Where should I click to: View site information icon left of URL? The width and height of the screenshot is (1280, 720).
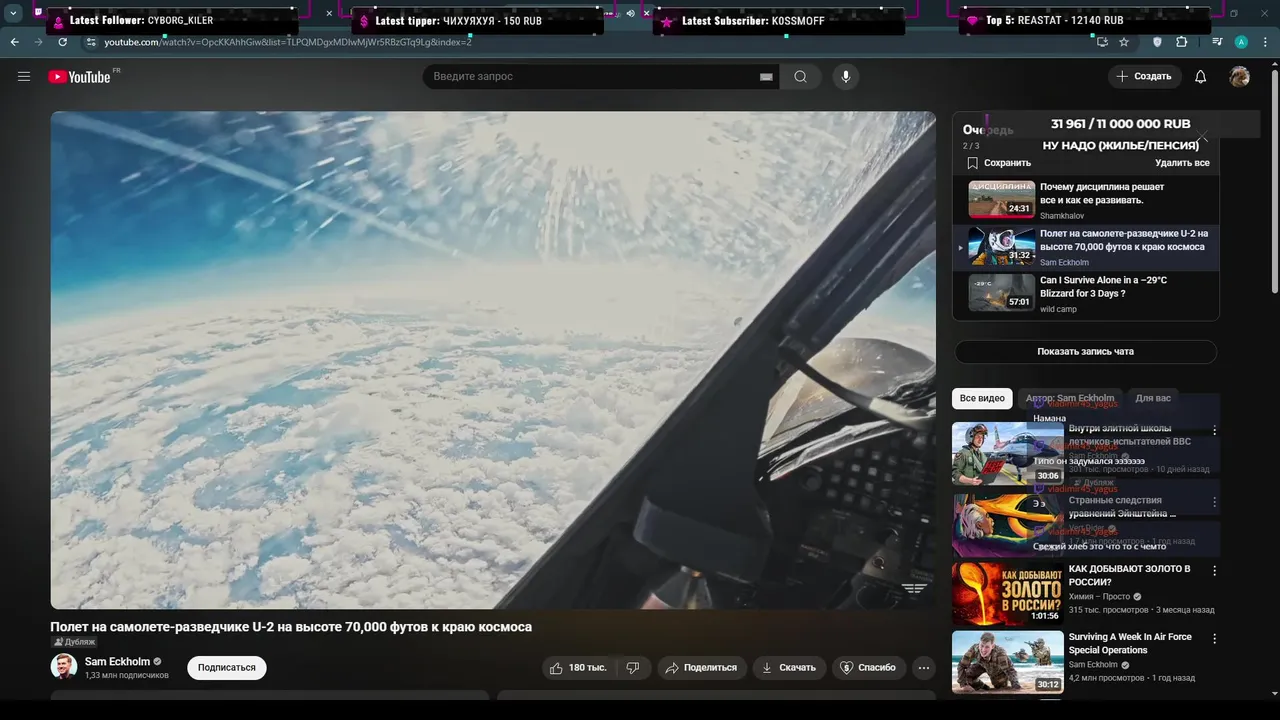tap(91, 42)
